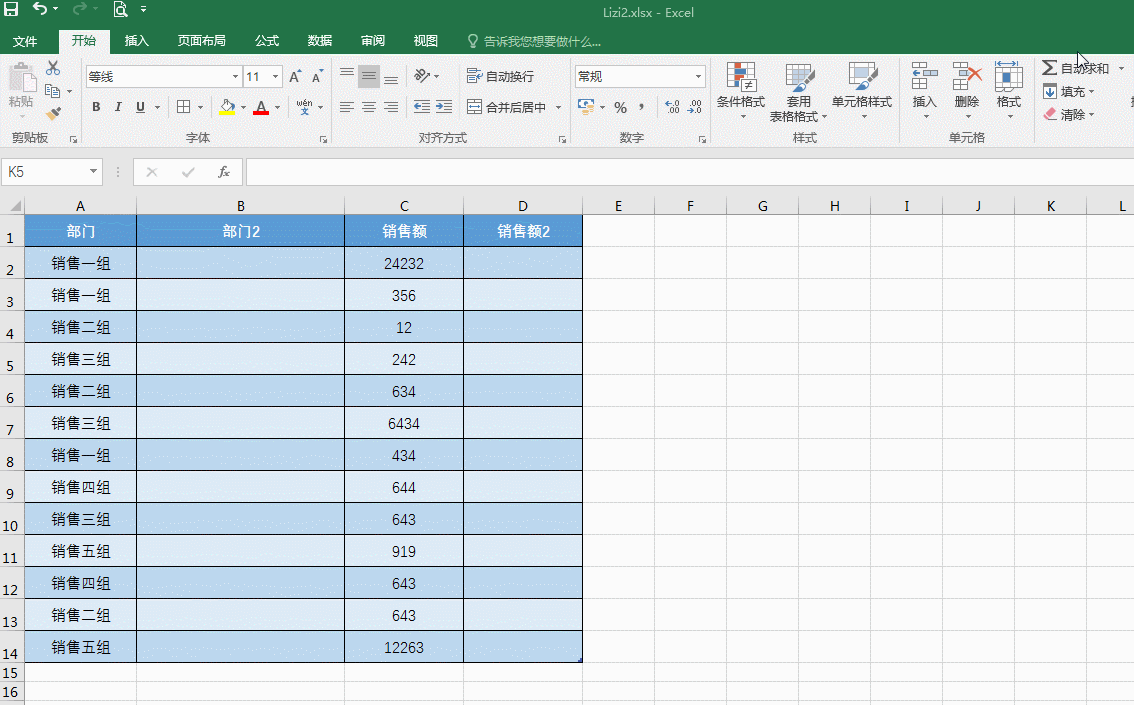Screen dimensions: 1134x705
Task: Click the decrease decimal icon
Action: tap(694, 107)
